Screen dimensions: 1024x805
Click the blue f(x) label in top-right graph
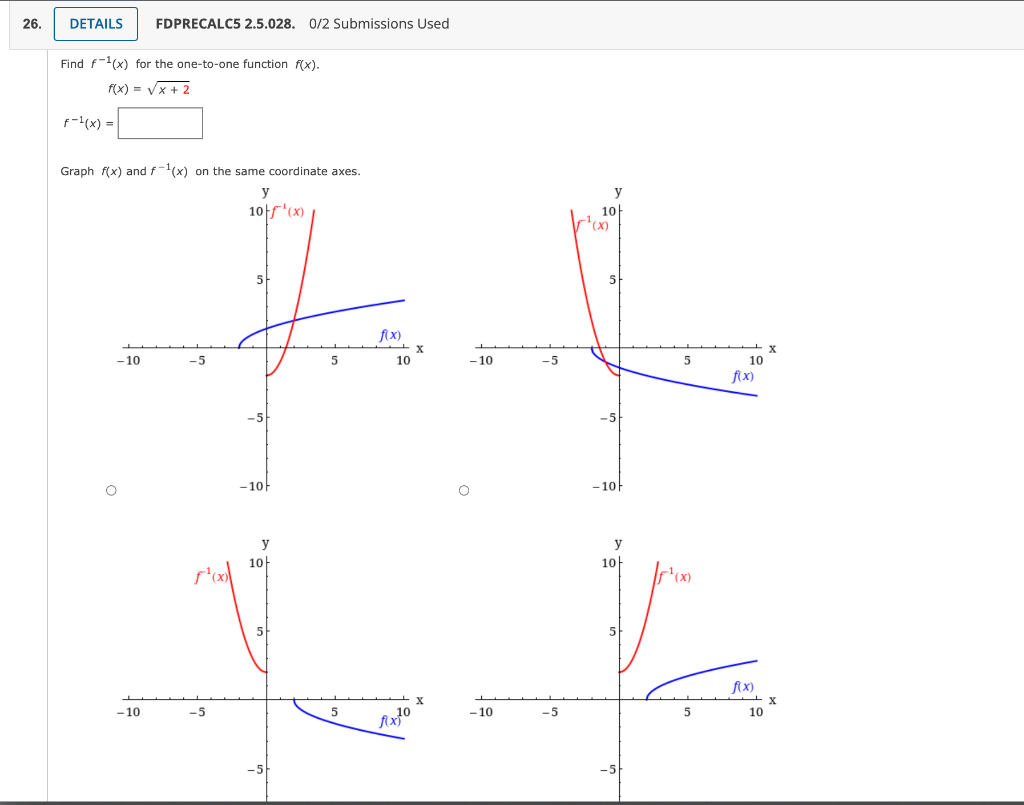pyautogui.click(x=742, y=377)
